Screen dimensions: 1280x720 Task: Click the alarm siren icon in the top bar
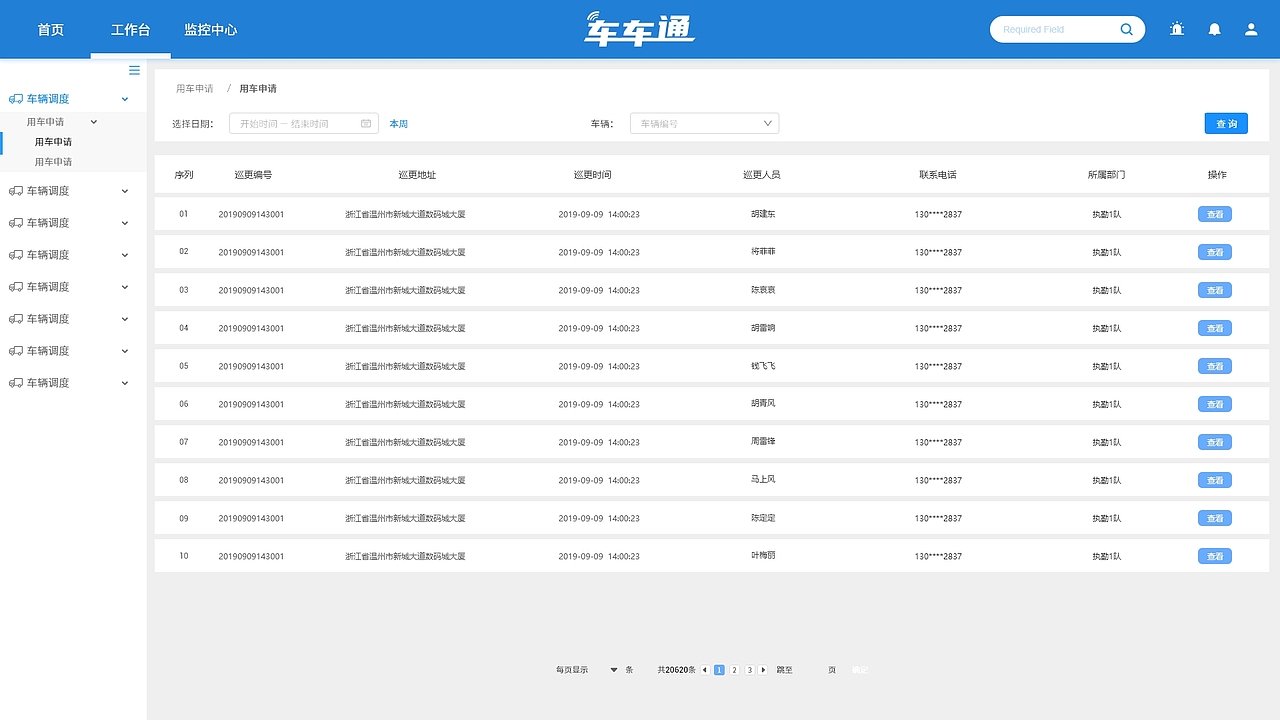[x=1176, y=29]
